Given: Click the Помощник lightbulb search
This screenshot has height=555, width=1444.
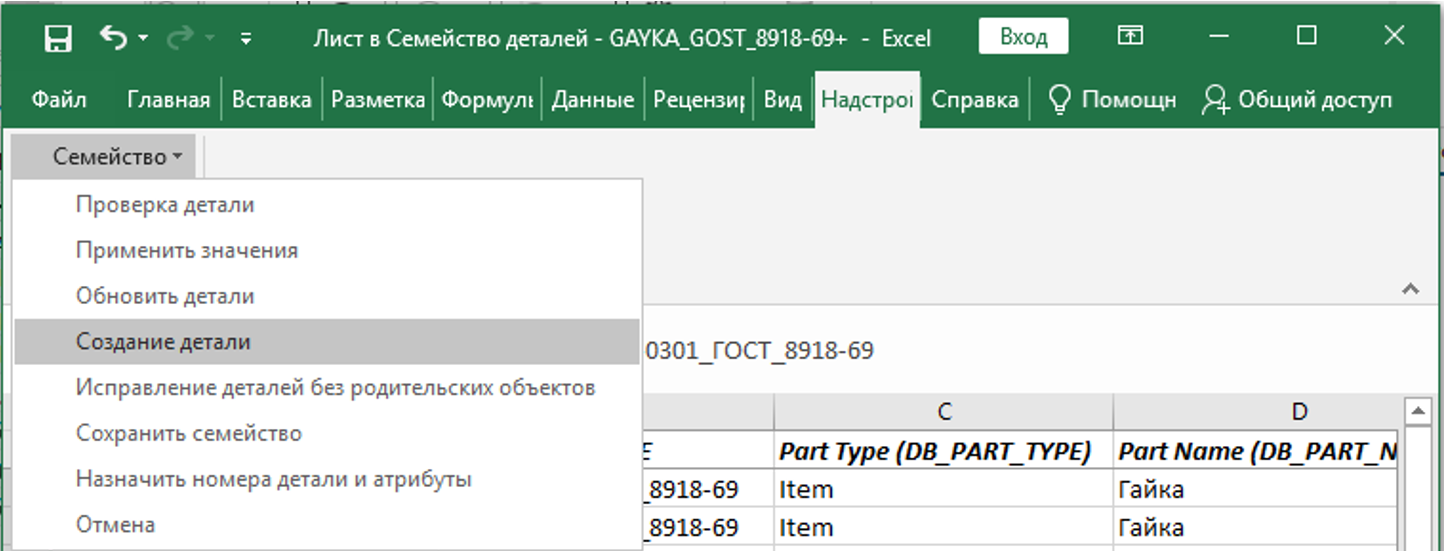Looking at the screenshot, I should coord(1113,100).
